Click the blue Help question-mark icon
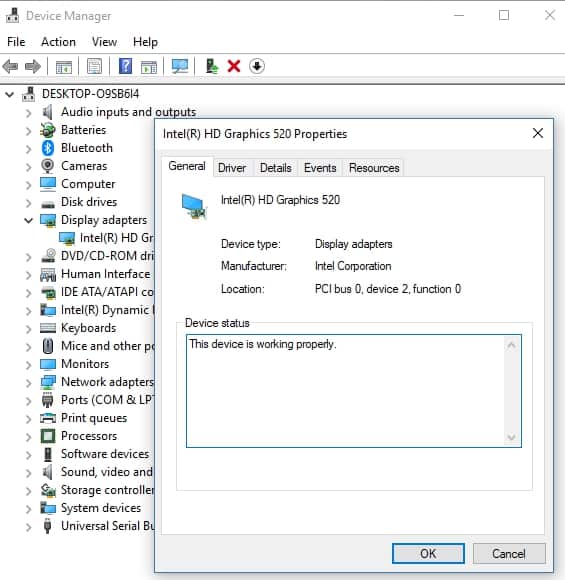 [x=125, y=67]
